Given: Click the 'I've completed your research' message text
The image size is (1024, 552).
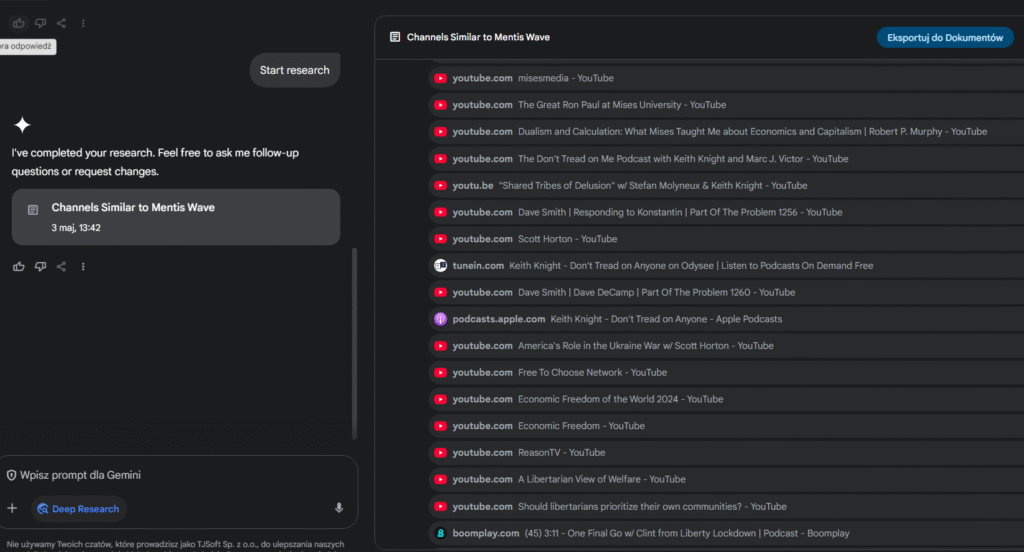Looking at the screenshot, I should click(155, 162).
